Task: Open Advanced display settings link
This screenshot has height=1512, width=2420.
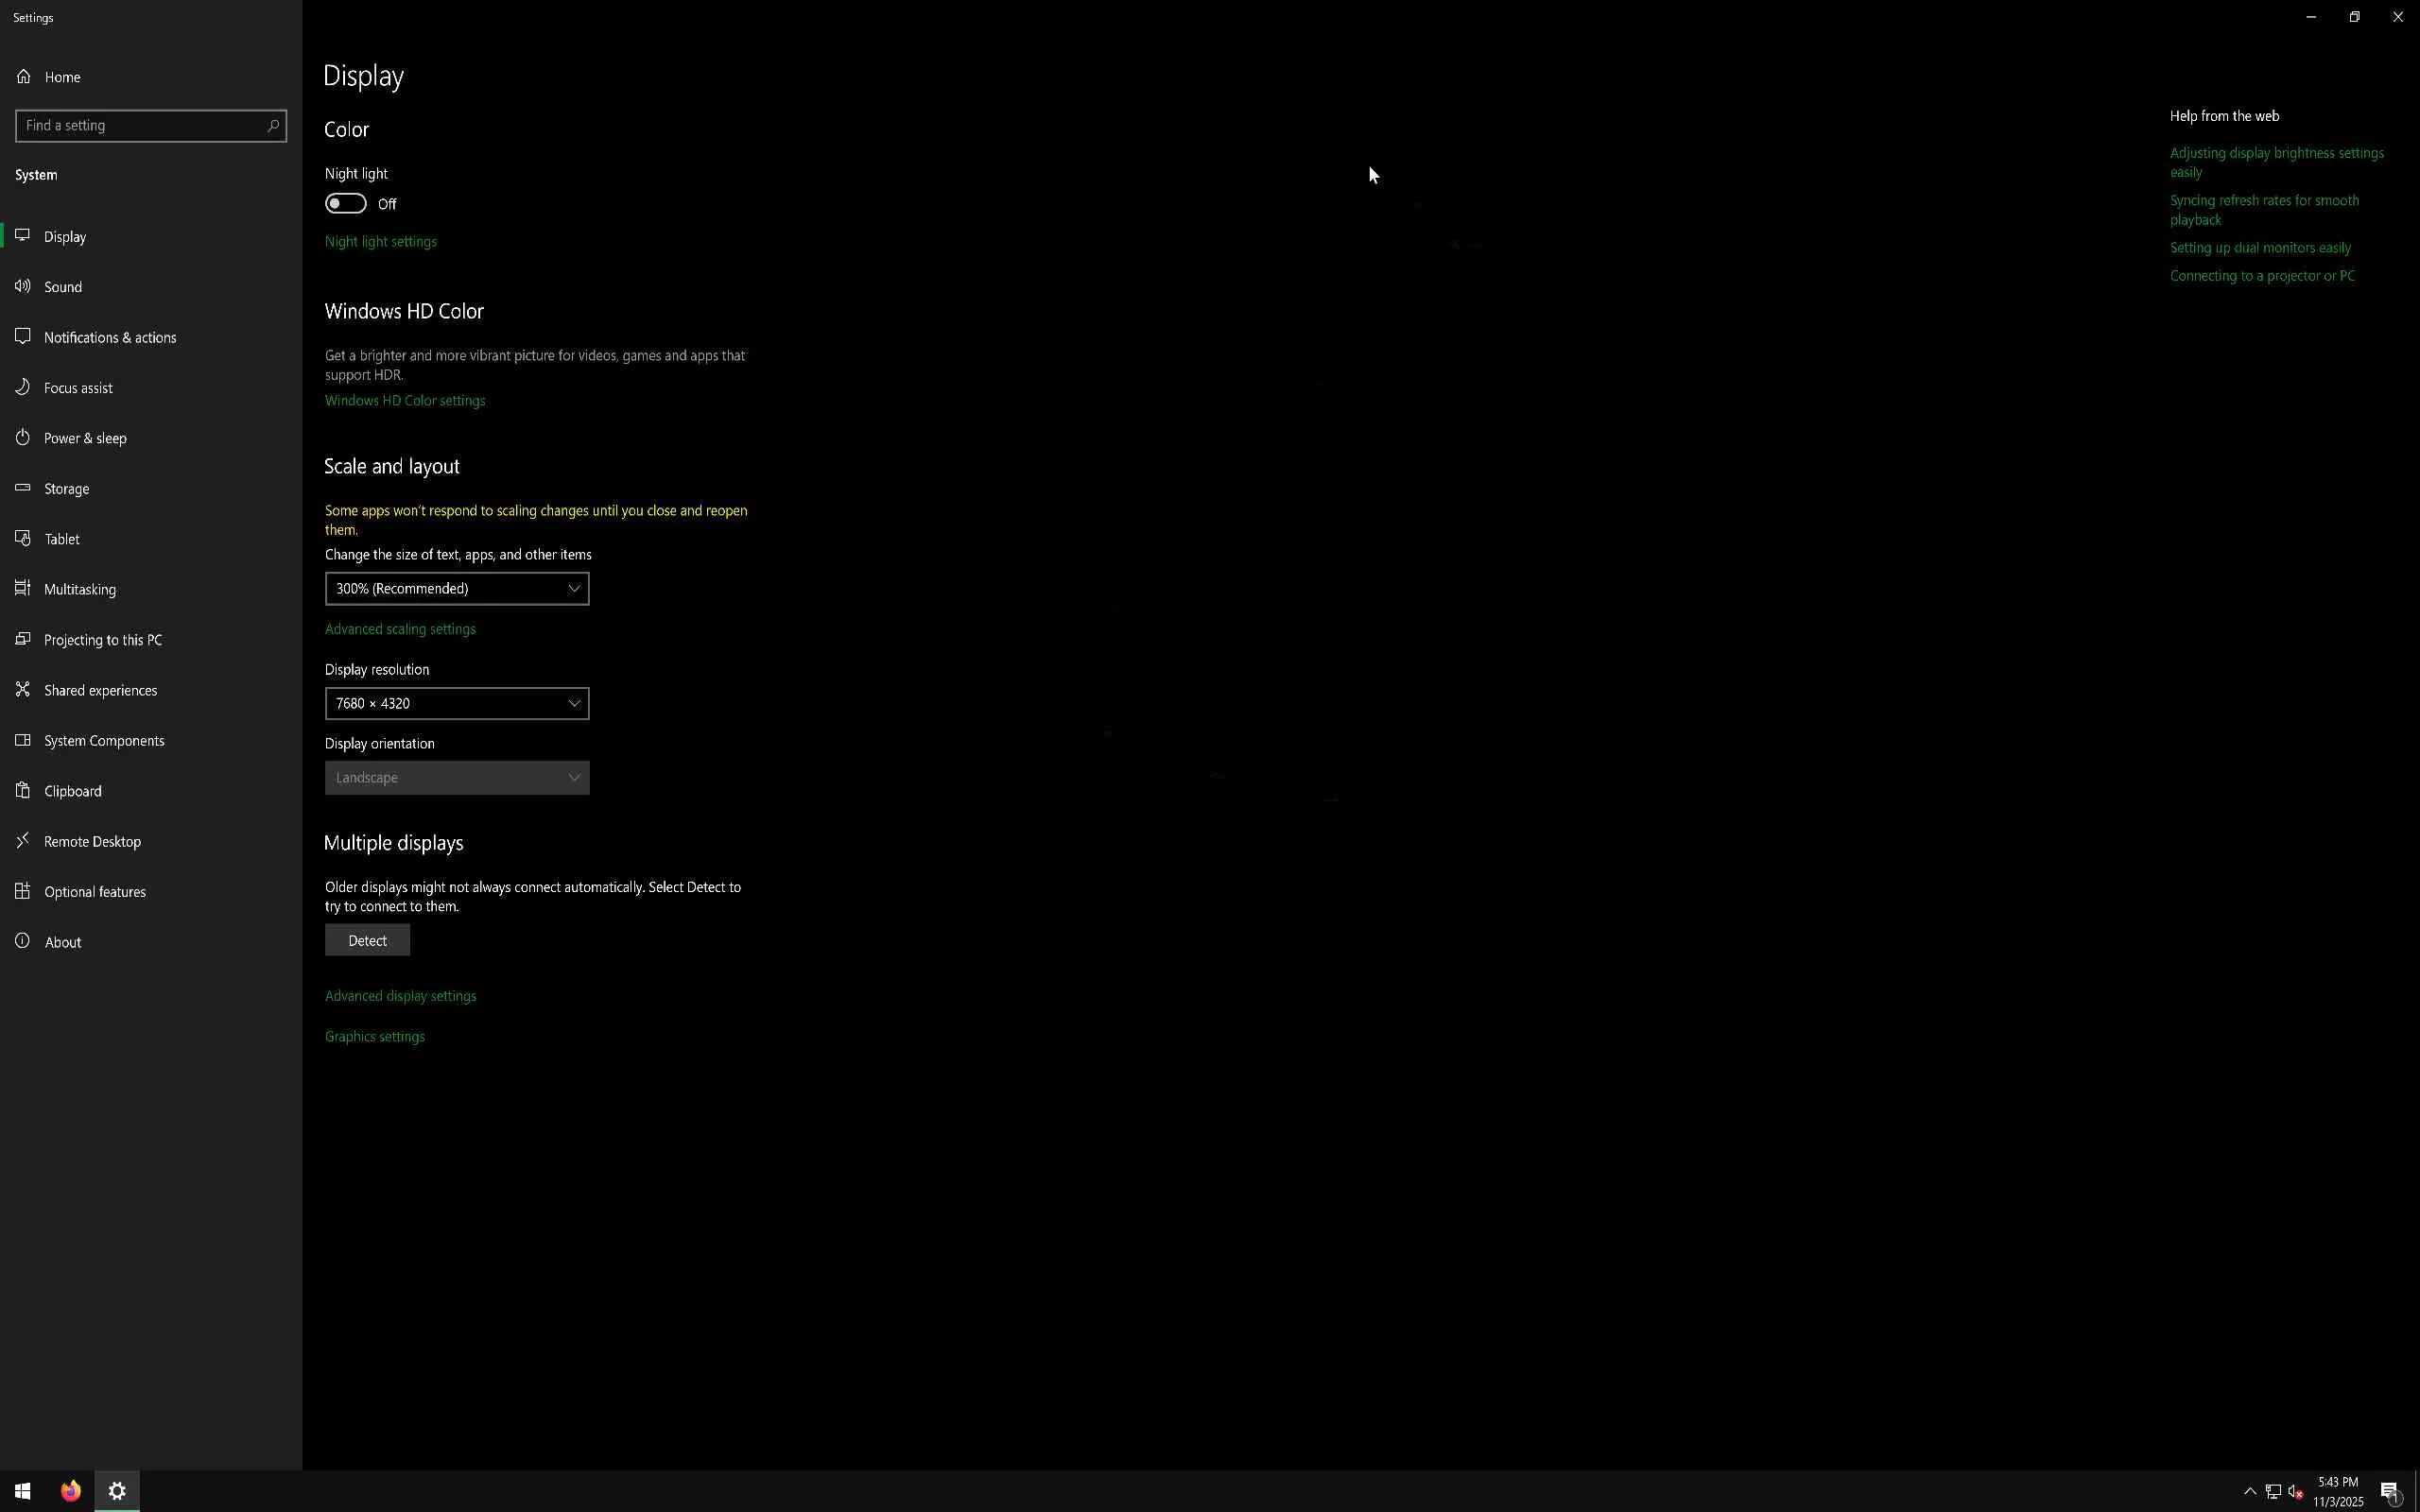Action: click(400, 996)
